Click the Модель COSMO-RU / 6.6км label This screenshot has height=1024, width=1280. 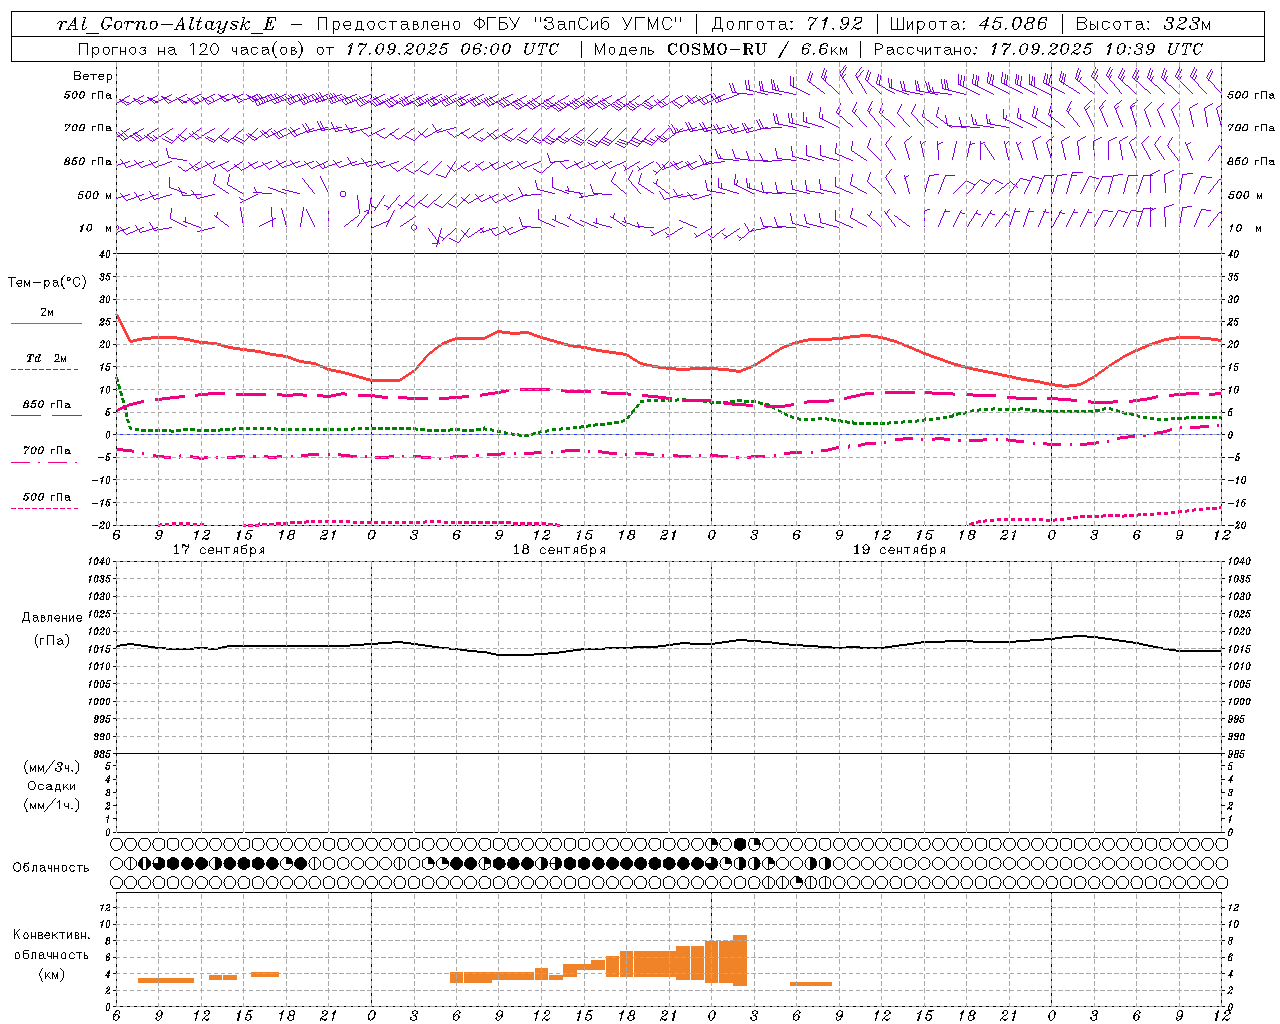pyautogui.click(x=720, y=49)
